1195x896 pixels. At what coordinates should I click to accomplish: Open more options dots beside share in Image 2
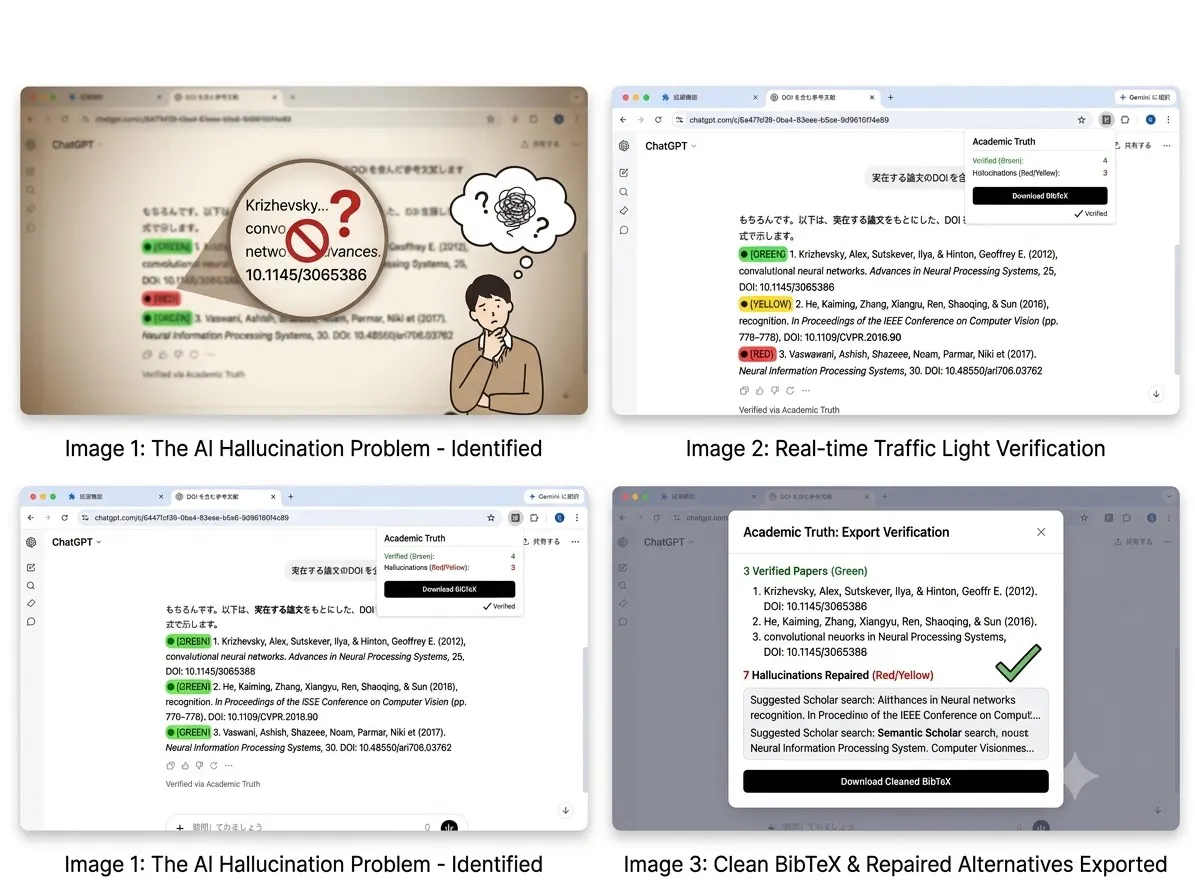(1167, 146)
